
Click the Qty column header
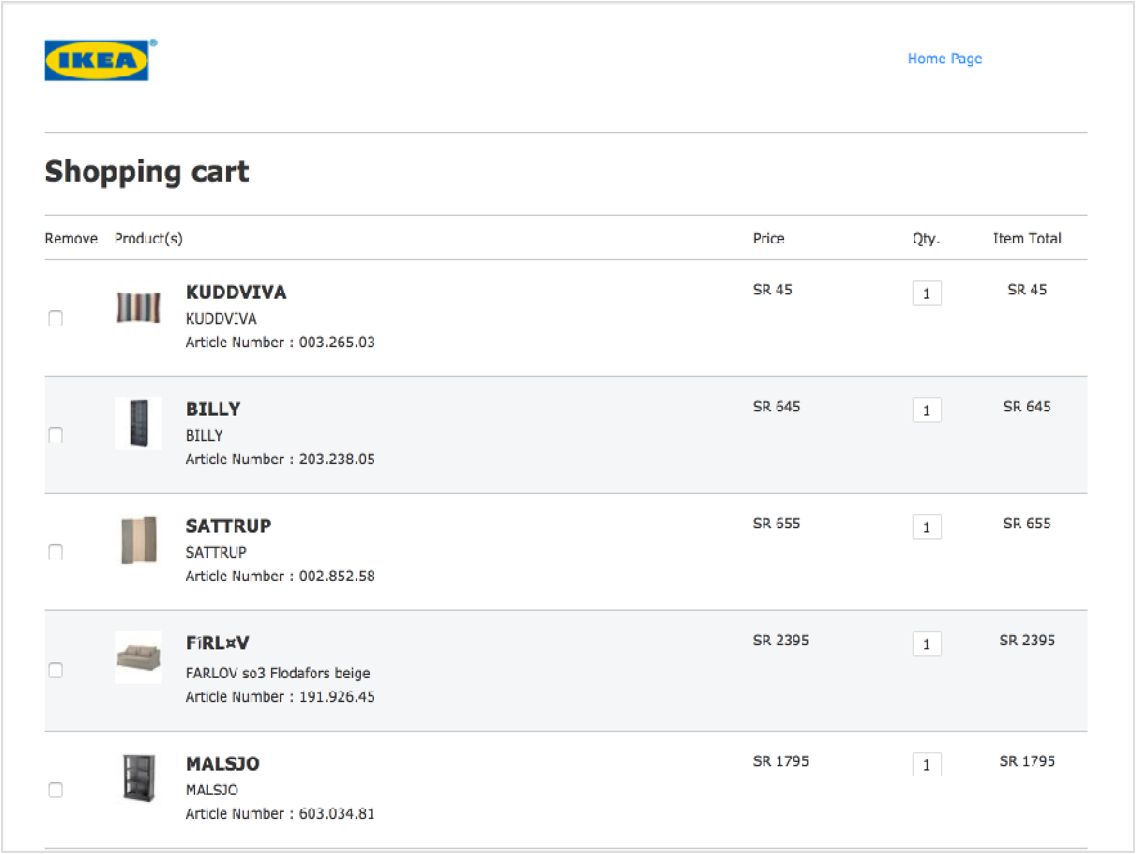coord(926,239)
